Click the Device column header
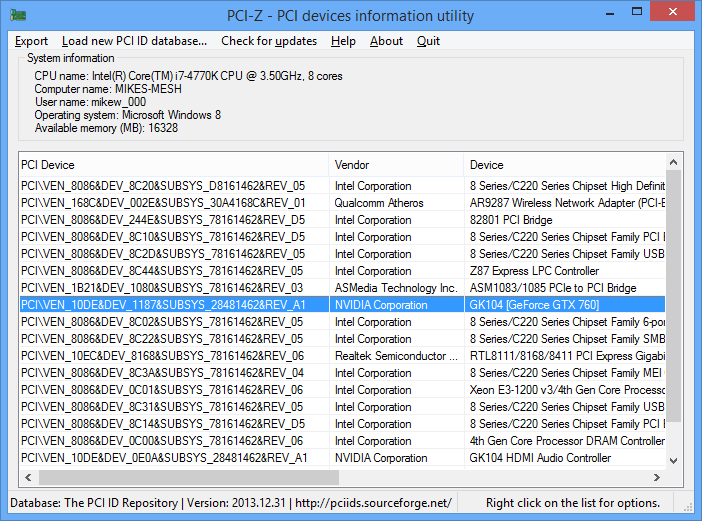Viewport: 702px width, 521px height. coord(565,165)
